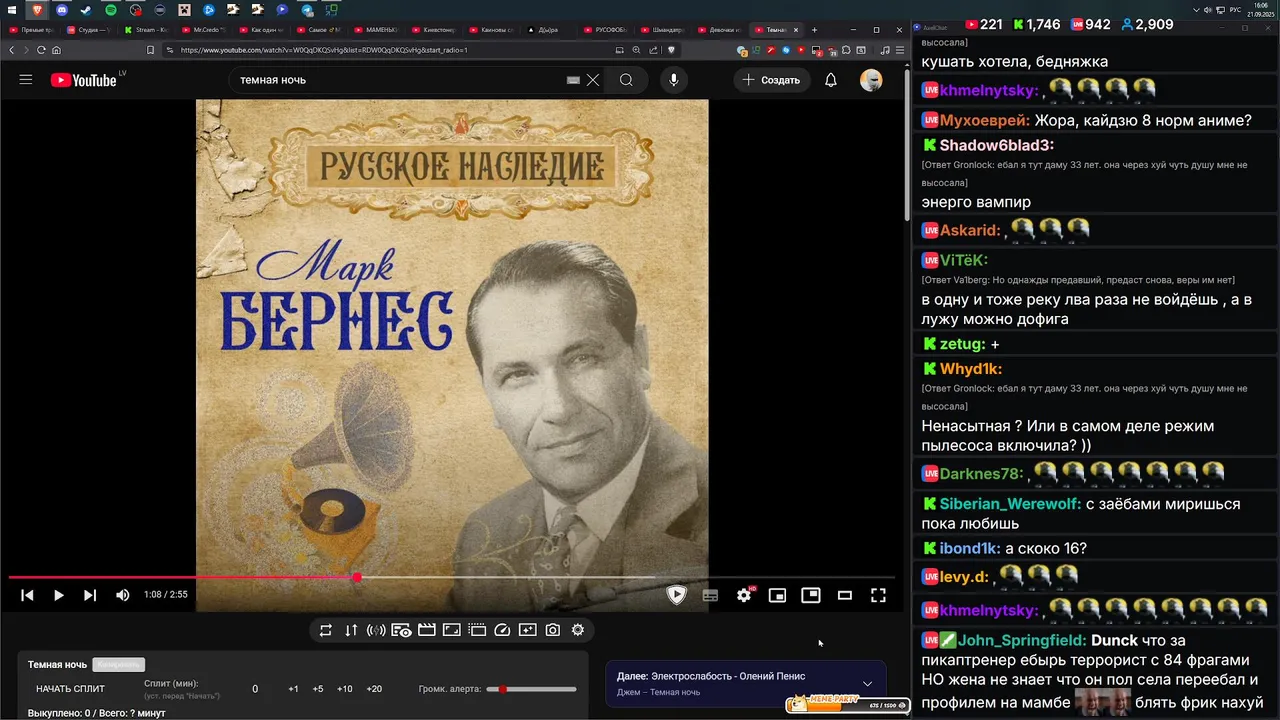The image size is (1280, 720).
Task: Enable miniplayer mode
Action: [x=777, y=595]
